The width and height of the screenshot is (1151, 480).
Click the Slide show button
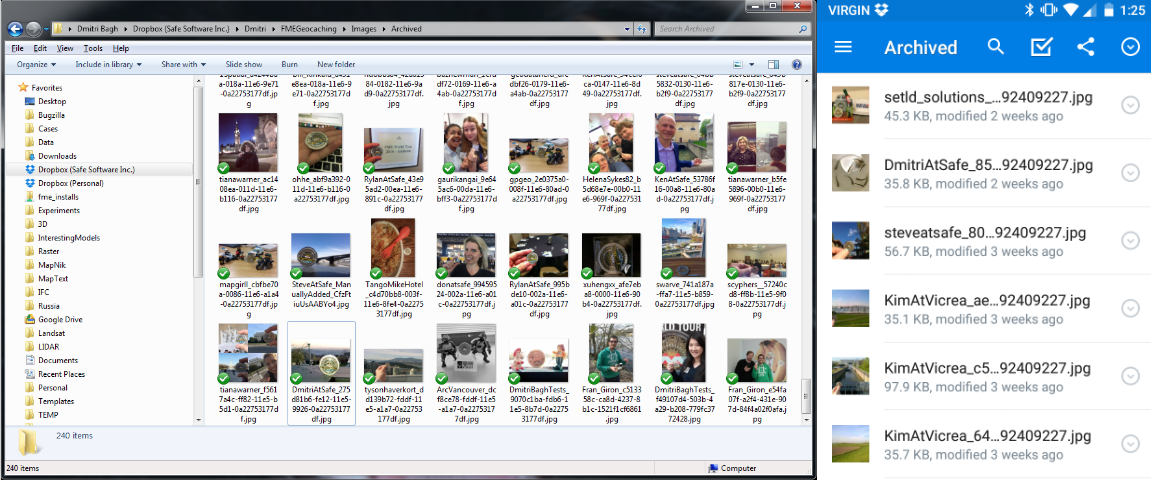point(244,65)
